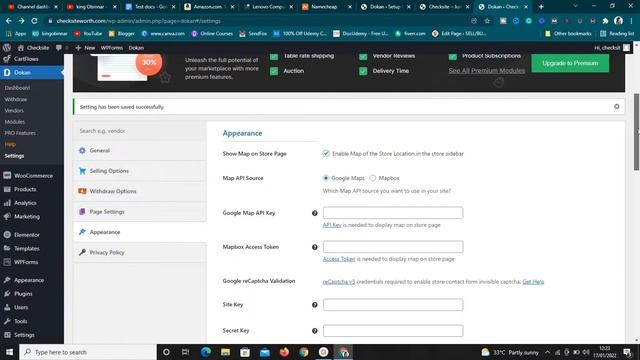
Task: Open the reCaptcha v3 link
Action: tap(339, 282)
